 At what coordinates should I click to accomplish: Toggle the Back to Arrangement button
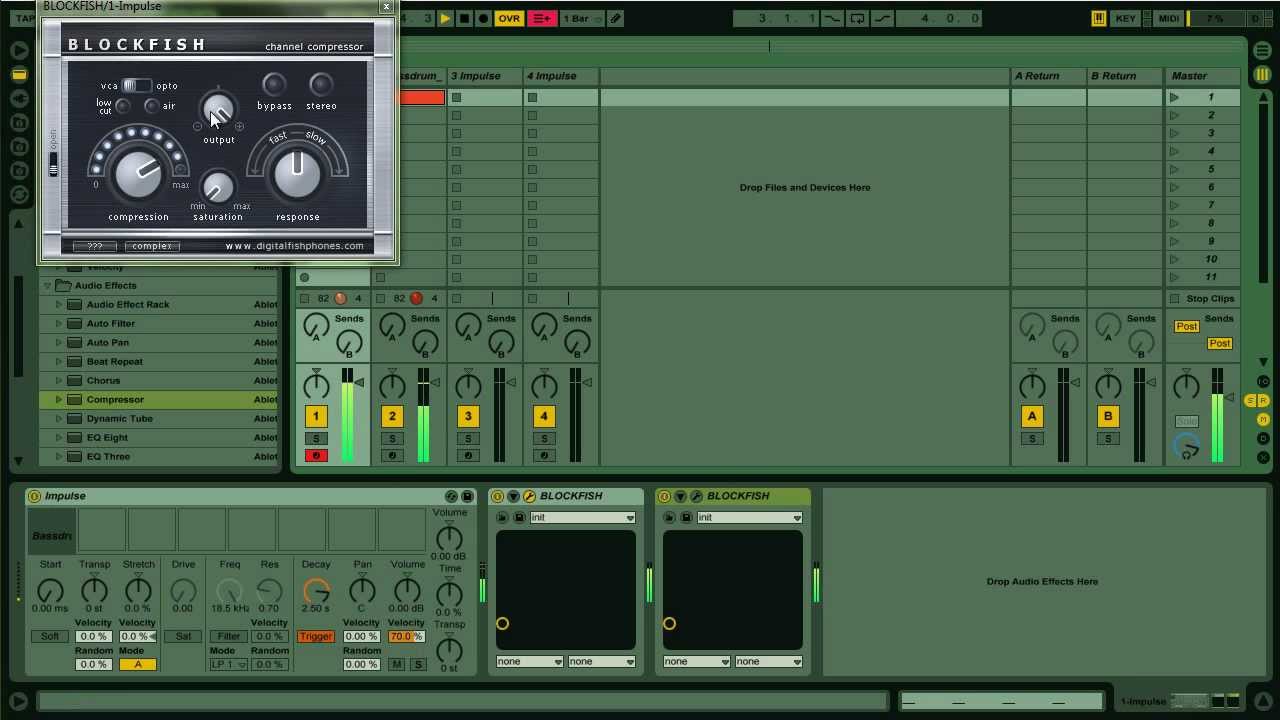coord(541,18)
